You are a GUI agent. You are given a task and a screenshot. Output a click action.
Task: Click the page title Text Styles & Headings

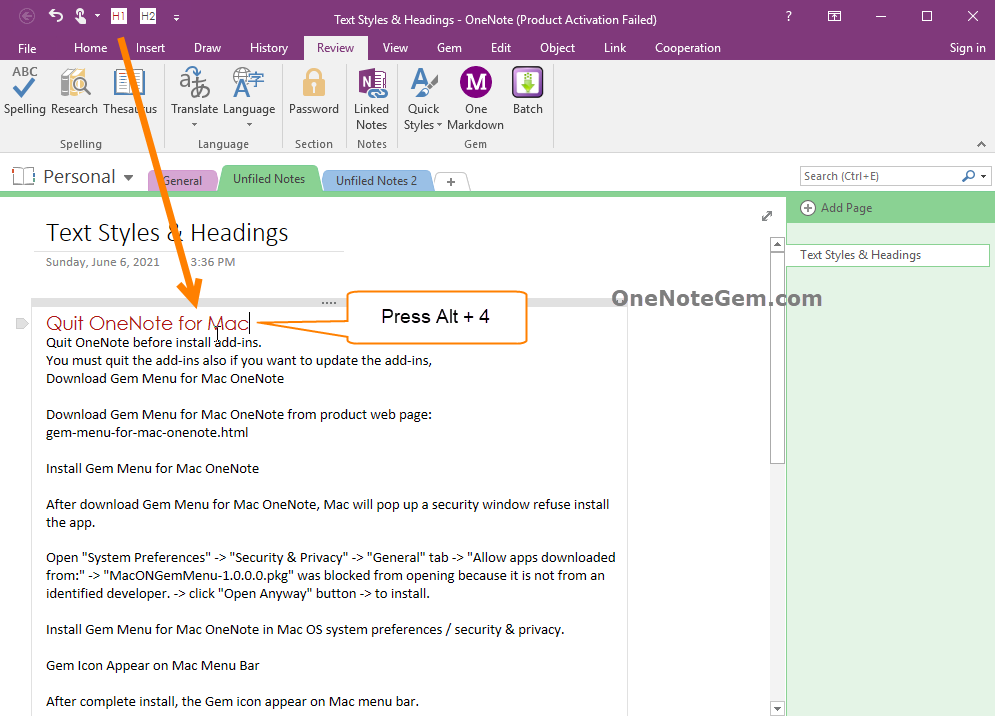[167, 233]
